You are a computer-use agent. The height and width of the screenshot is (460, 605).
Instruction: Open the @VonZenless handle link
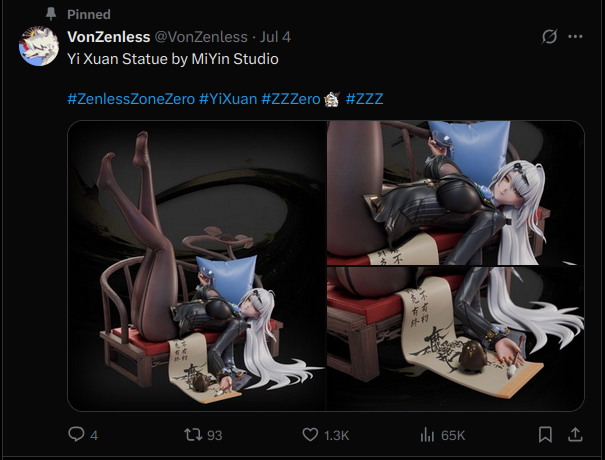201,37
